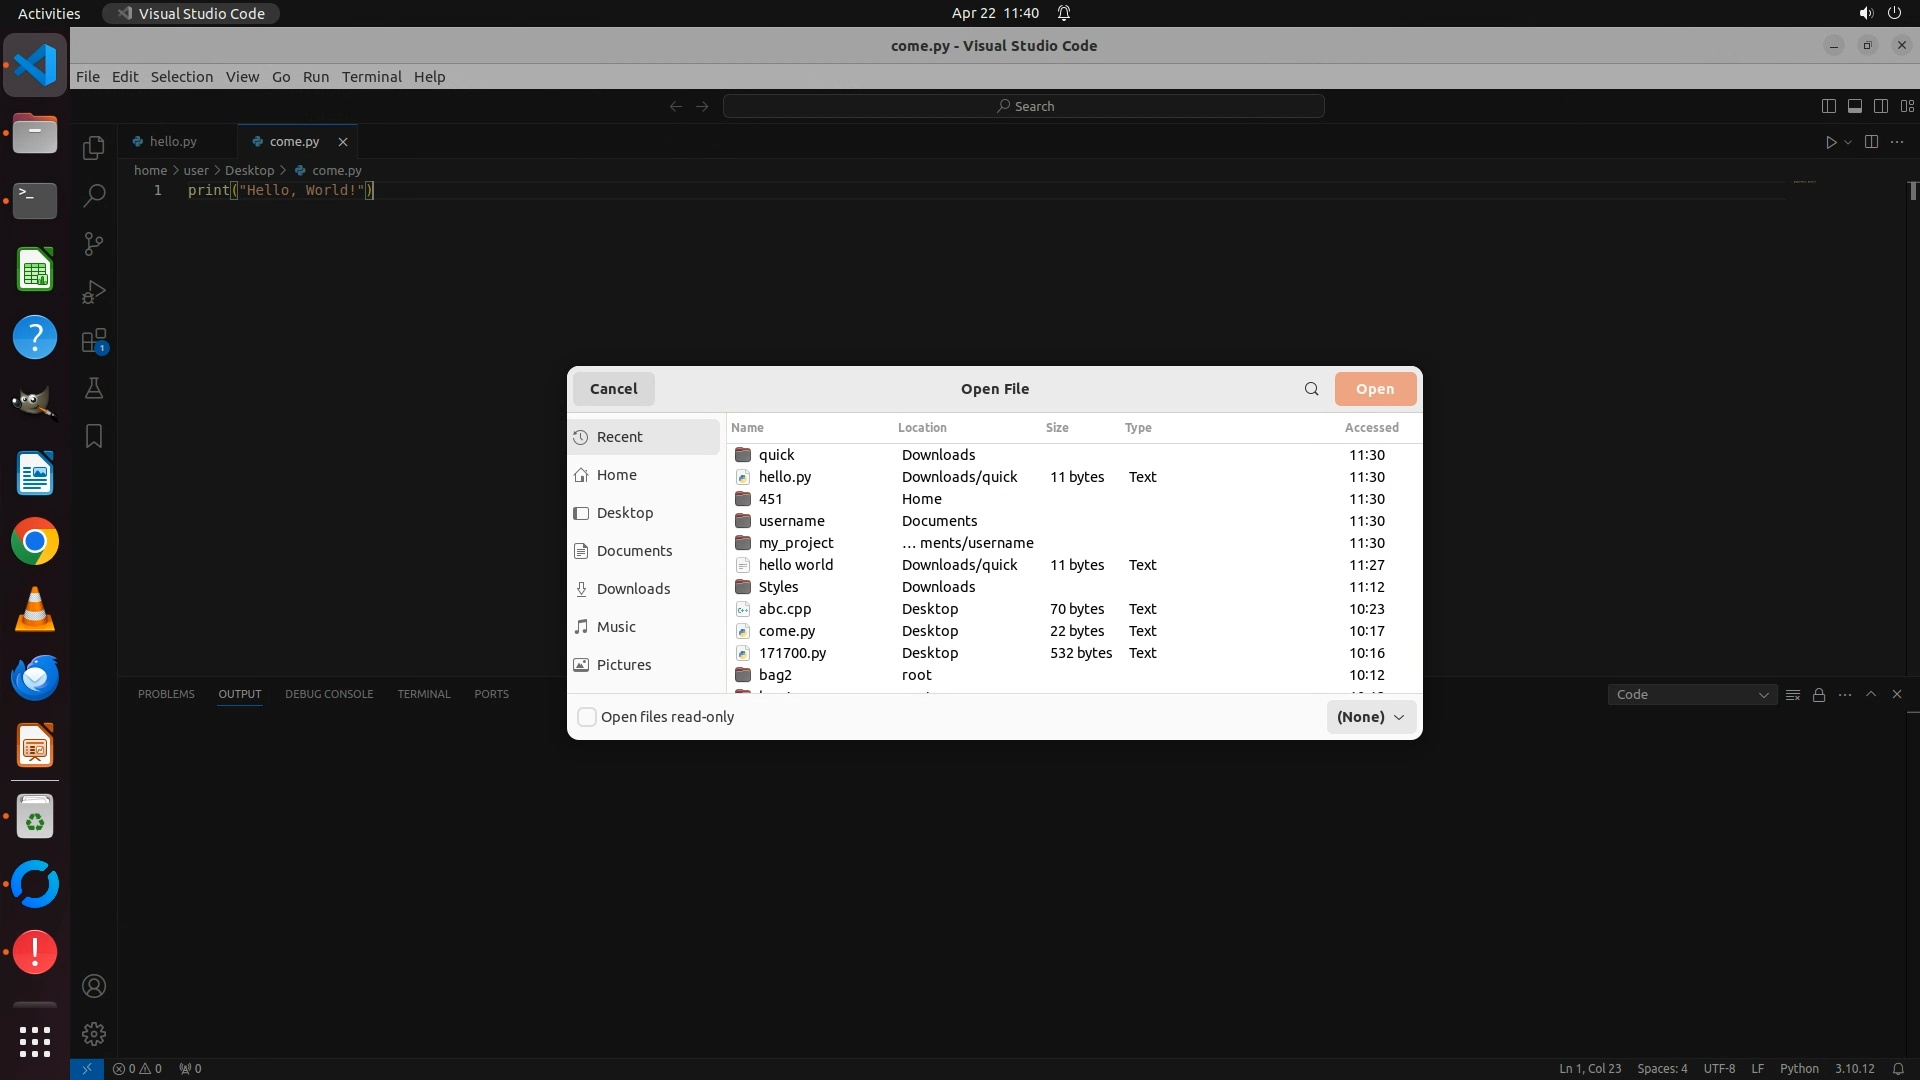Screen dimensions: 1920x1080
Task: Expand the Run file dropdown arrow
Action: 1848,142
